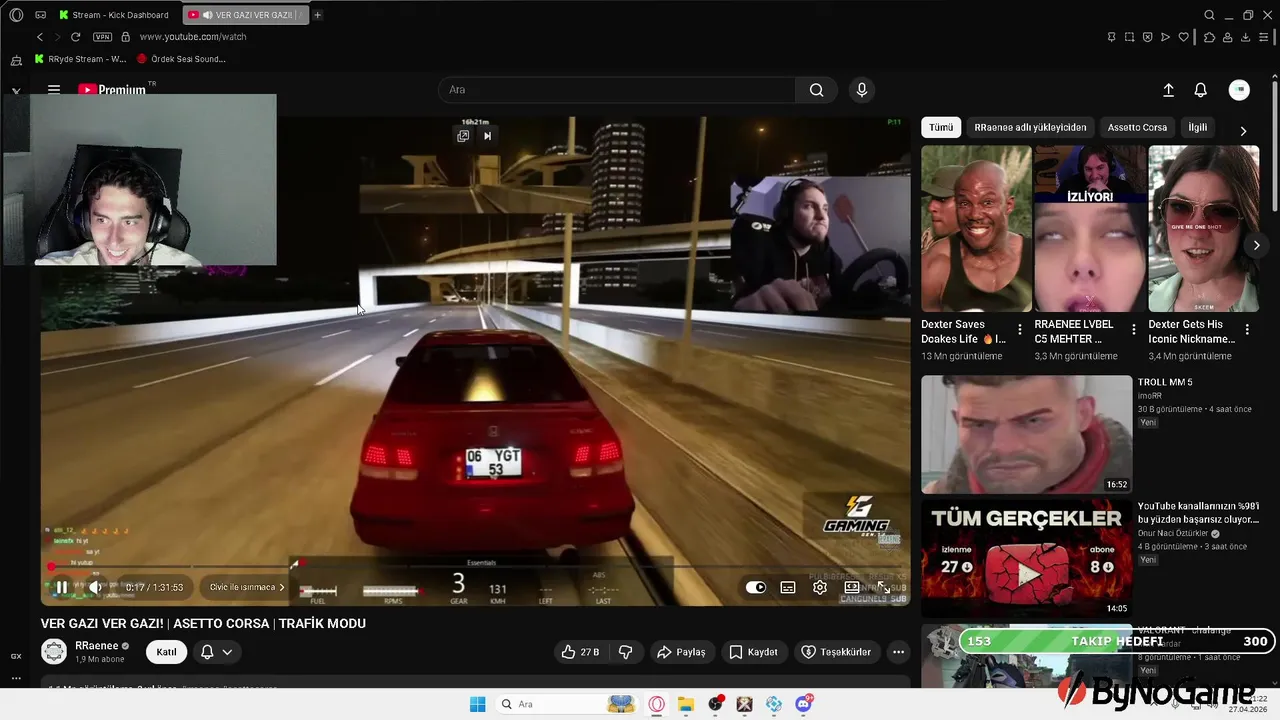Show more filter chips arrow

pos(1243,131)
